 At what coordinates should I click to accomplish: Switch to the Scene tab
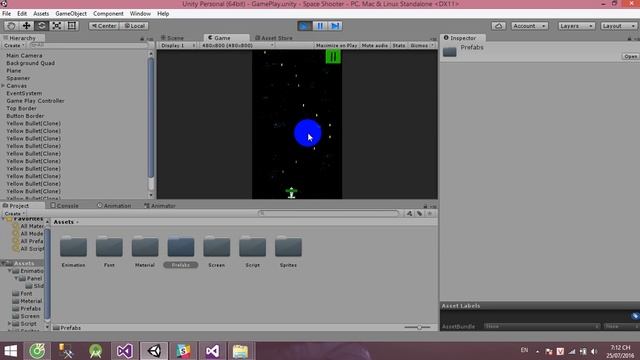click(x=172, y=38)
